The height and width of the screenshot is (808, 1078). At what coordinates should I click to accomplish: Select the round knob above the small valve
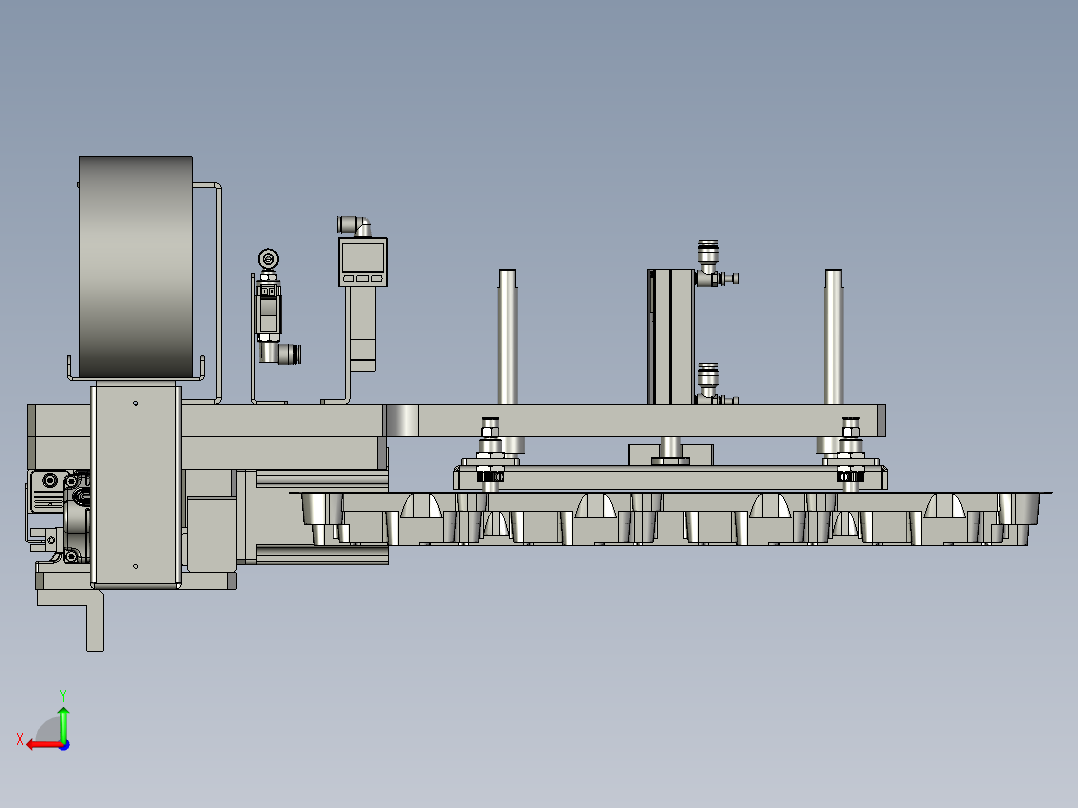pyautogui.click(x=268, y=259)
